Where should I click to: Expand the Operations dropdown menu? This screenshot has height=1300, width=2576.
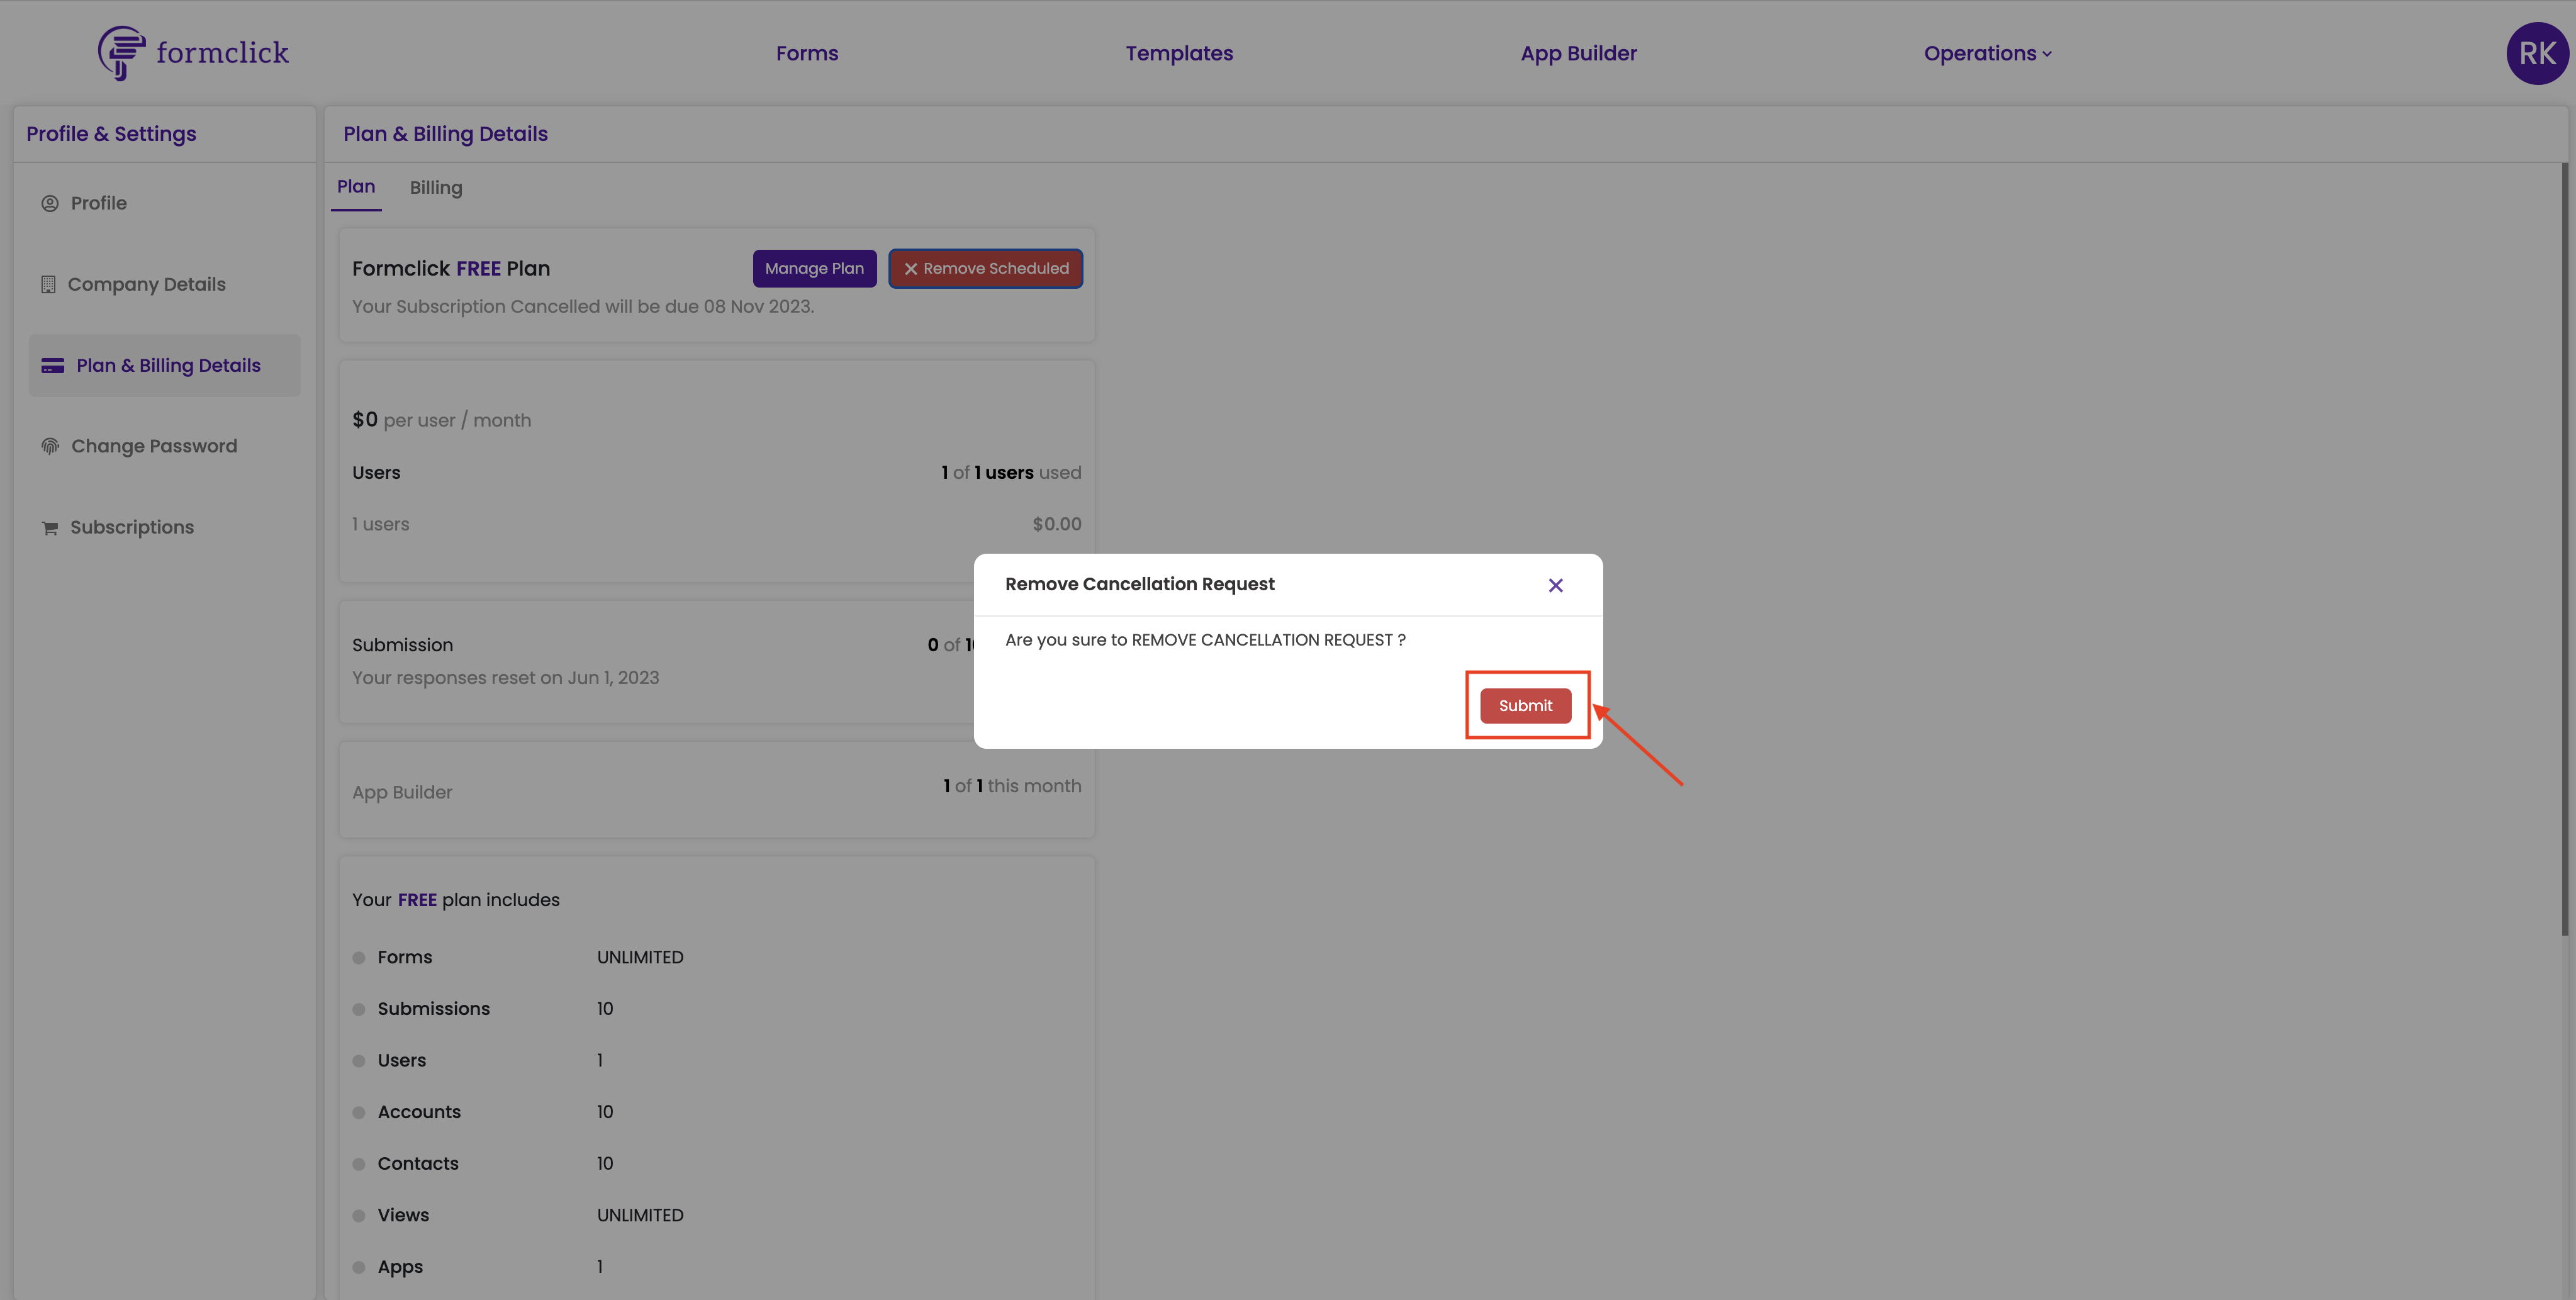(1987, 53)
